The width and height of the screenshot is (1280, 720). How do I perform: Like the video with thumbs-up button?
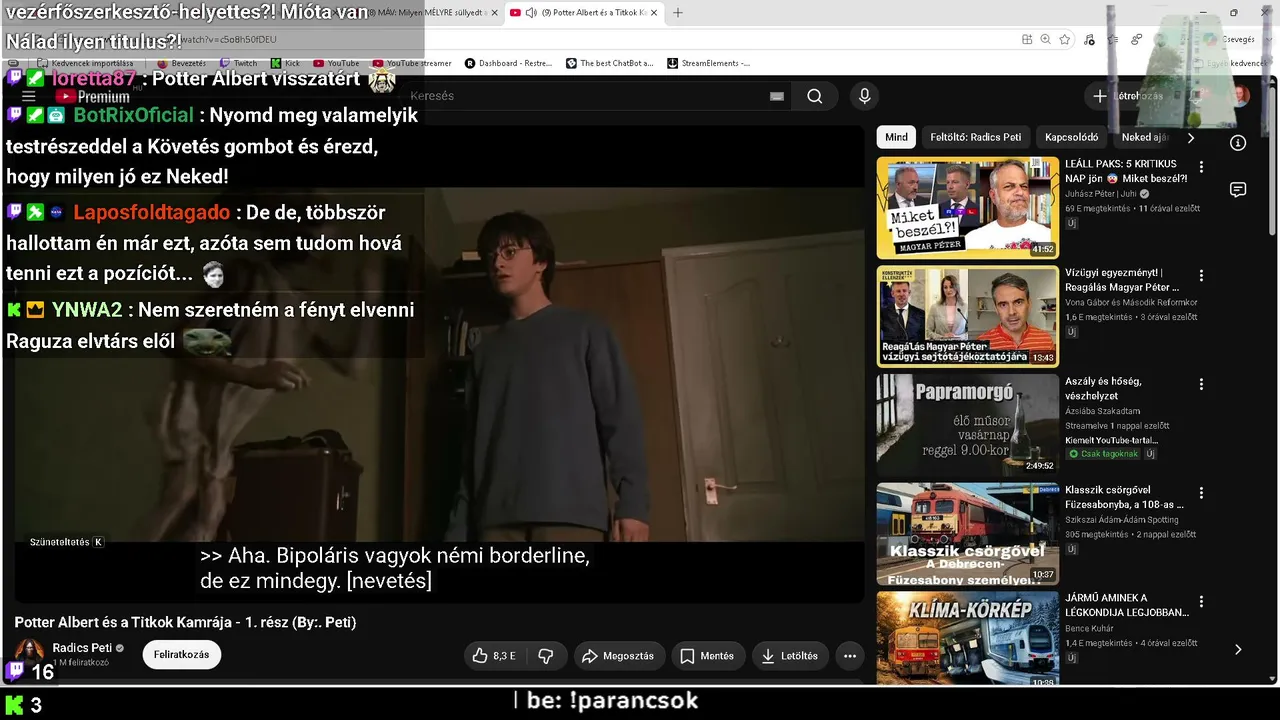tap(494, 656)
